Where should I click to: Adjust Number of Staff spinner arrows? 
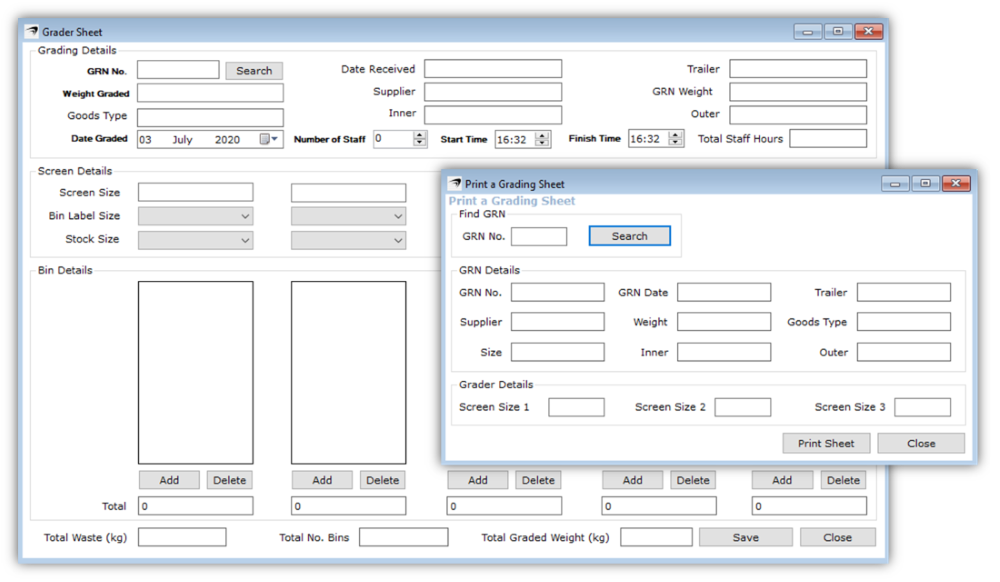coord(420,138)
